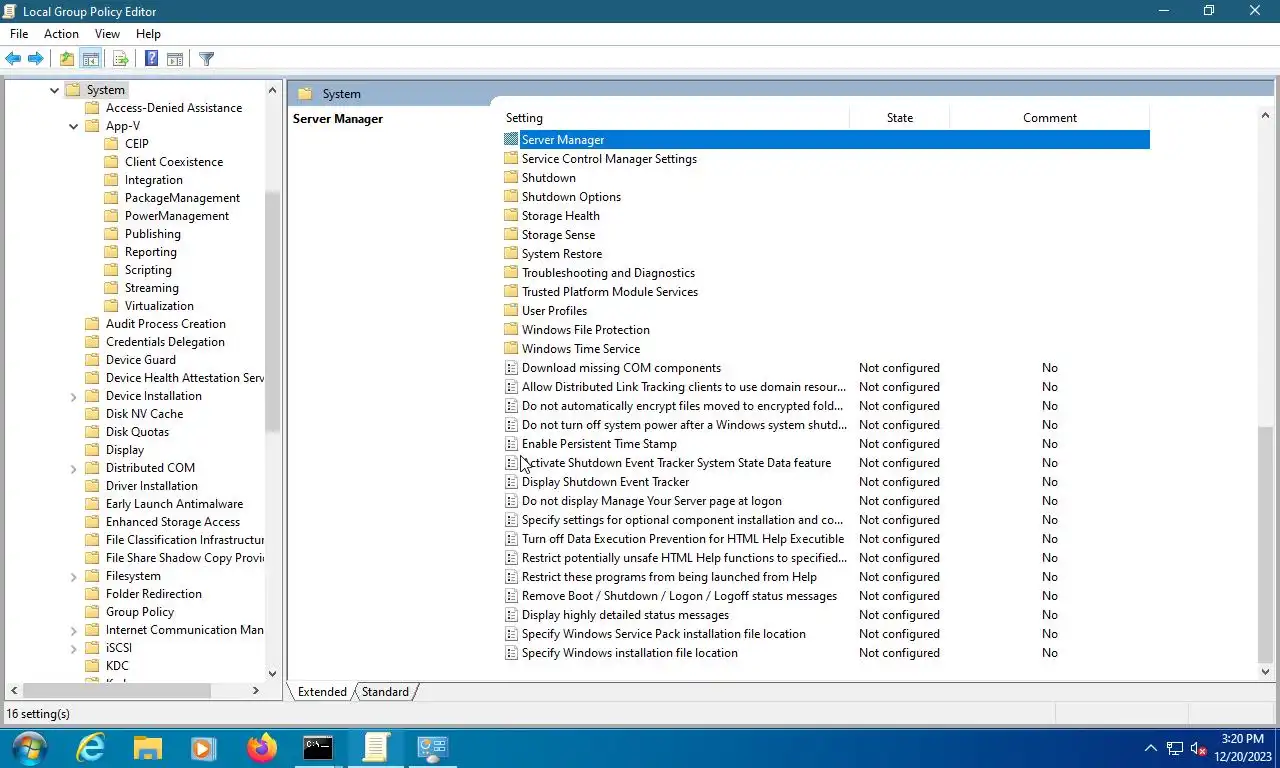This screenshot has width=1280, height=768.
Task: Click the tree pane scroll down arrow
Action: pyautogui.click(x=272, y=673)
